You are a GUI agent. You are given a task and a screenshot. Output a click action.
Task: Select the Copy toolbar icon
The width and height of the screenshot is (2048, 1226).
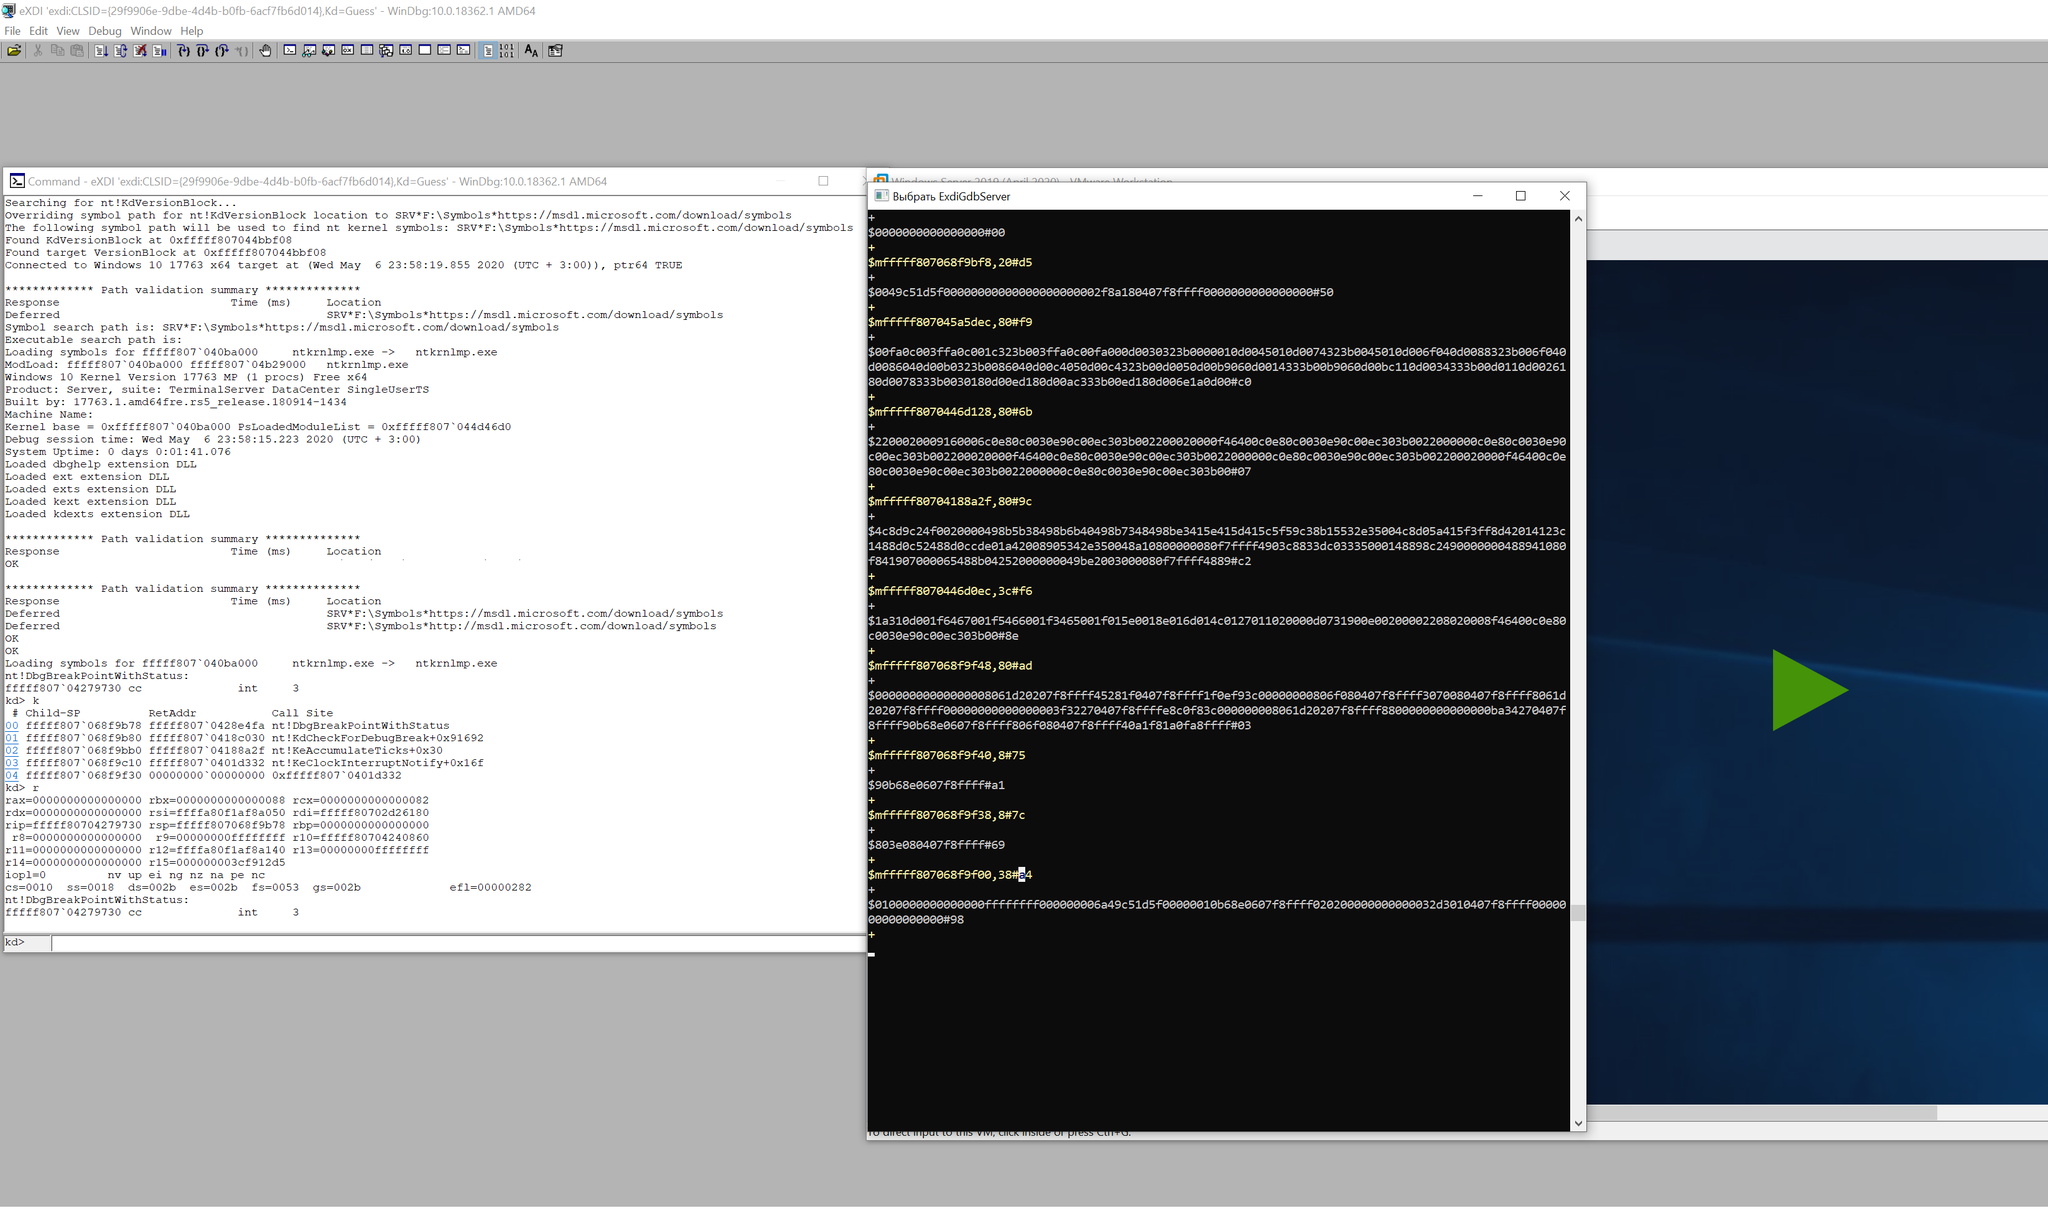click(57, 51)
